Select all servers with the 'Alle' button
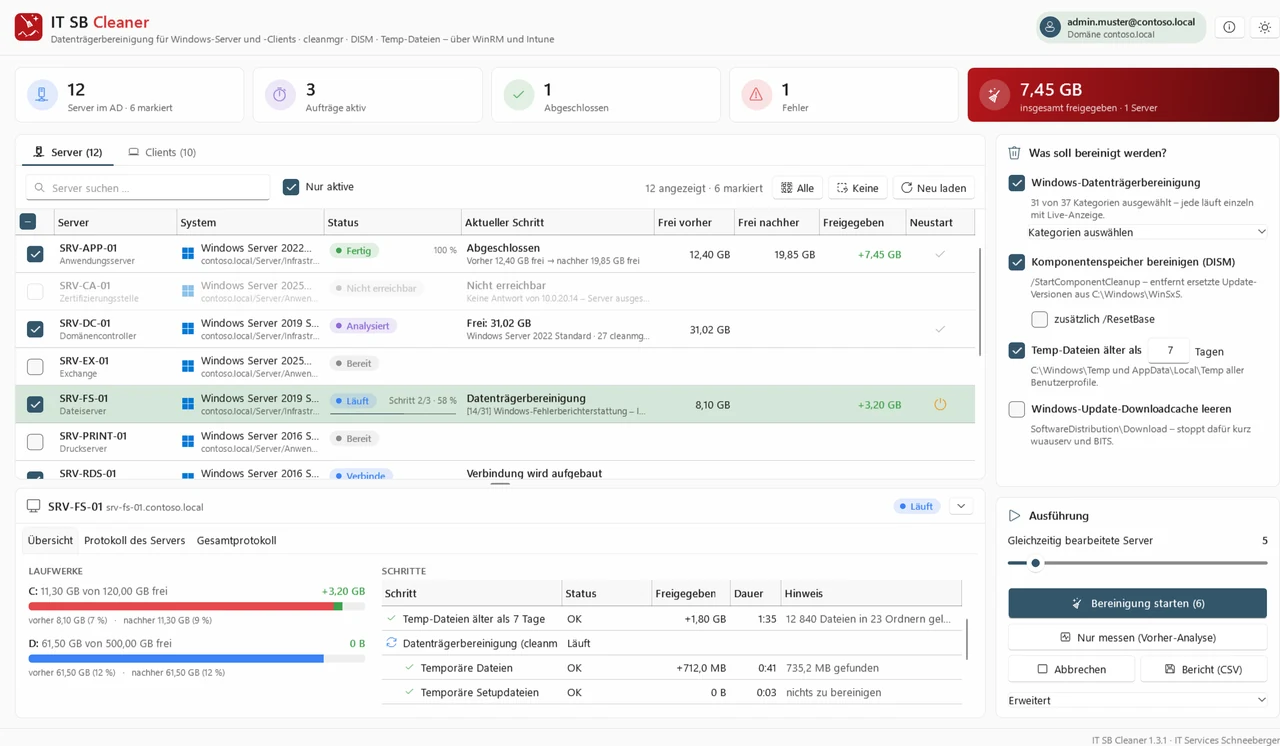 coord(797,188)
